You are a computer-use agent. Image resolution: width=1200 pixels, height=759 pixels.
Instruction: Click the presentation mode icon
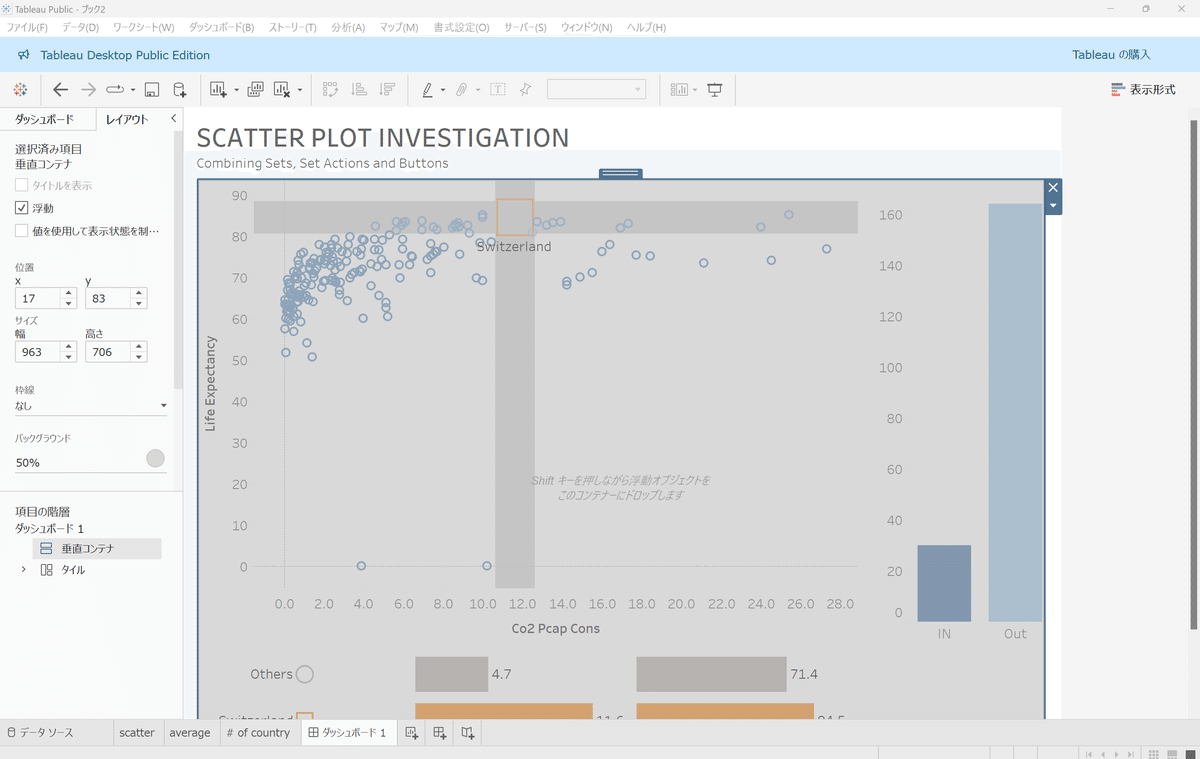(x=715, y=90)
